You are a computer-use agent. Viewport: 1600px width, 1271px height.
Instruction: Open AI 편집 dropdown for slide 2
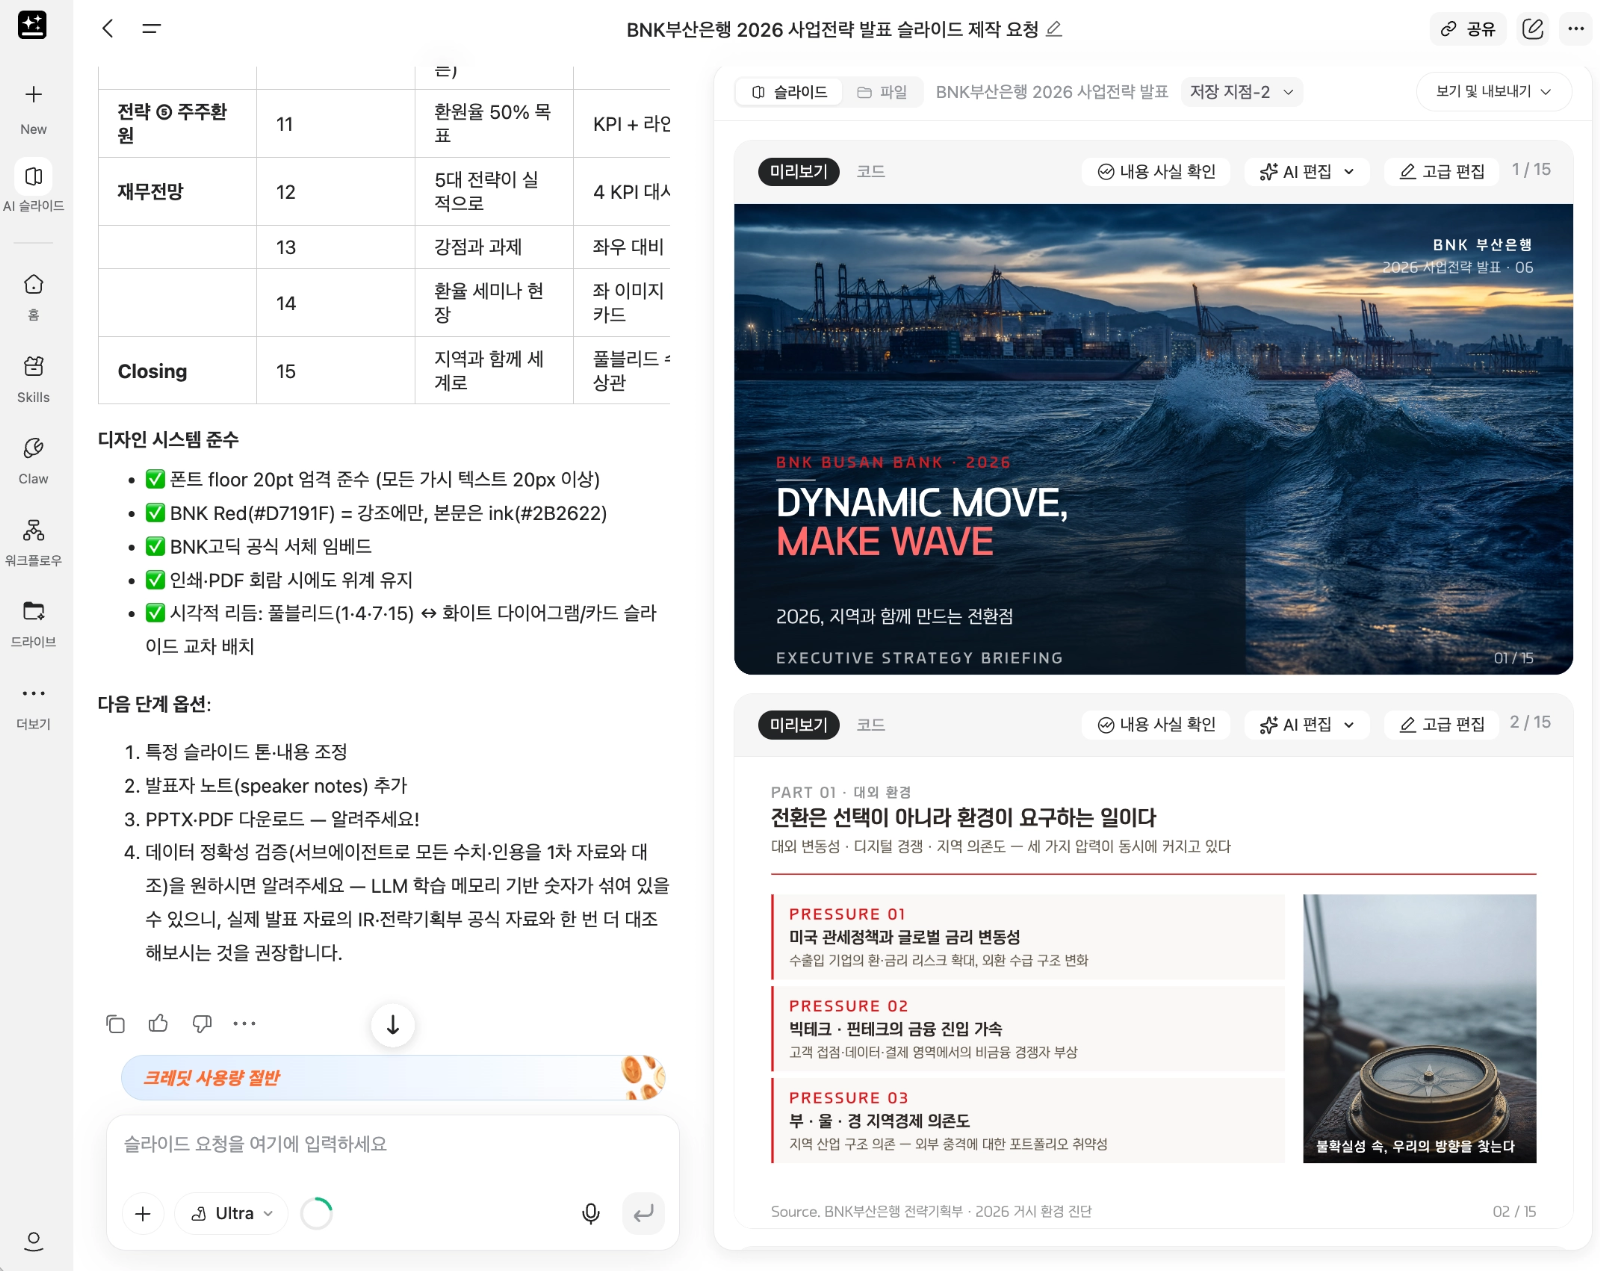[x=1307, y=725]
